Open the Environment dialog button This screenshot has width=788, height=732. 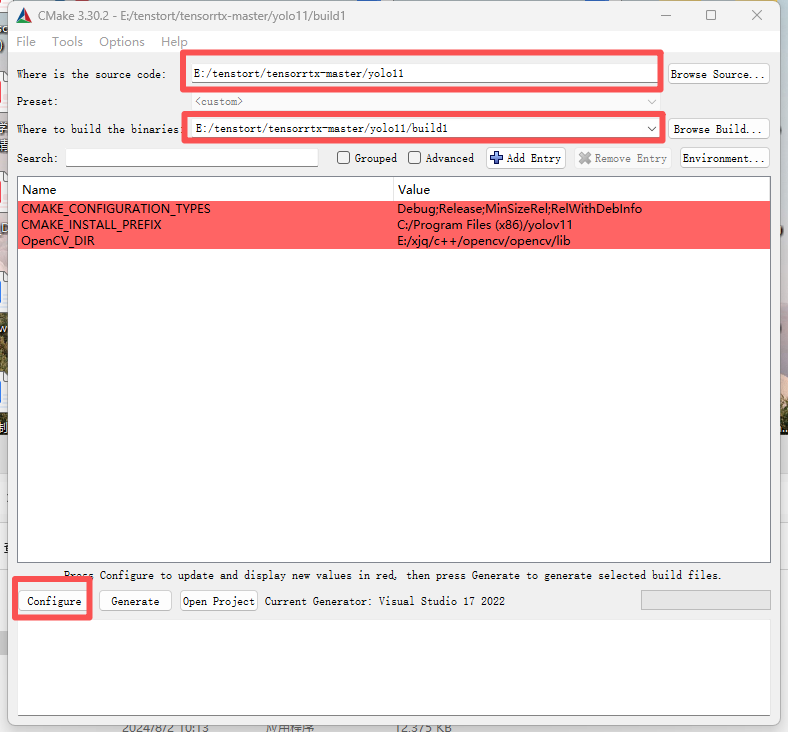click(x=725, y=158)
